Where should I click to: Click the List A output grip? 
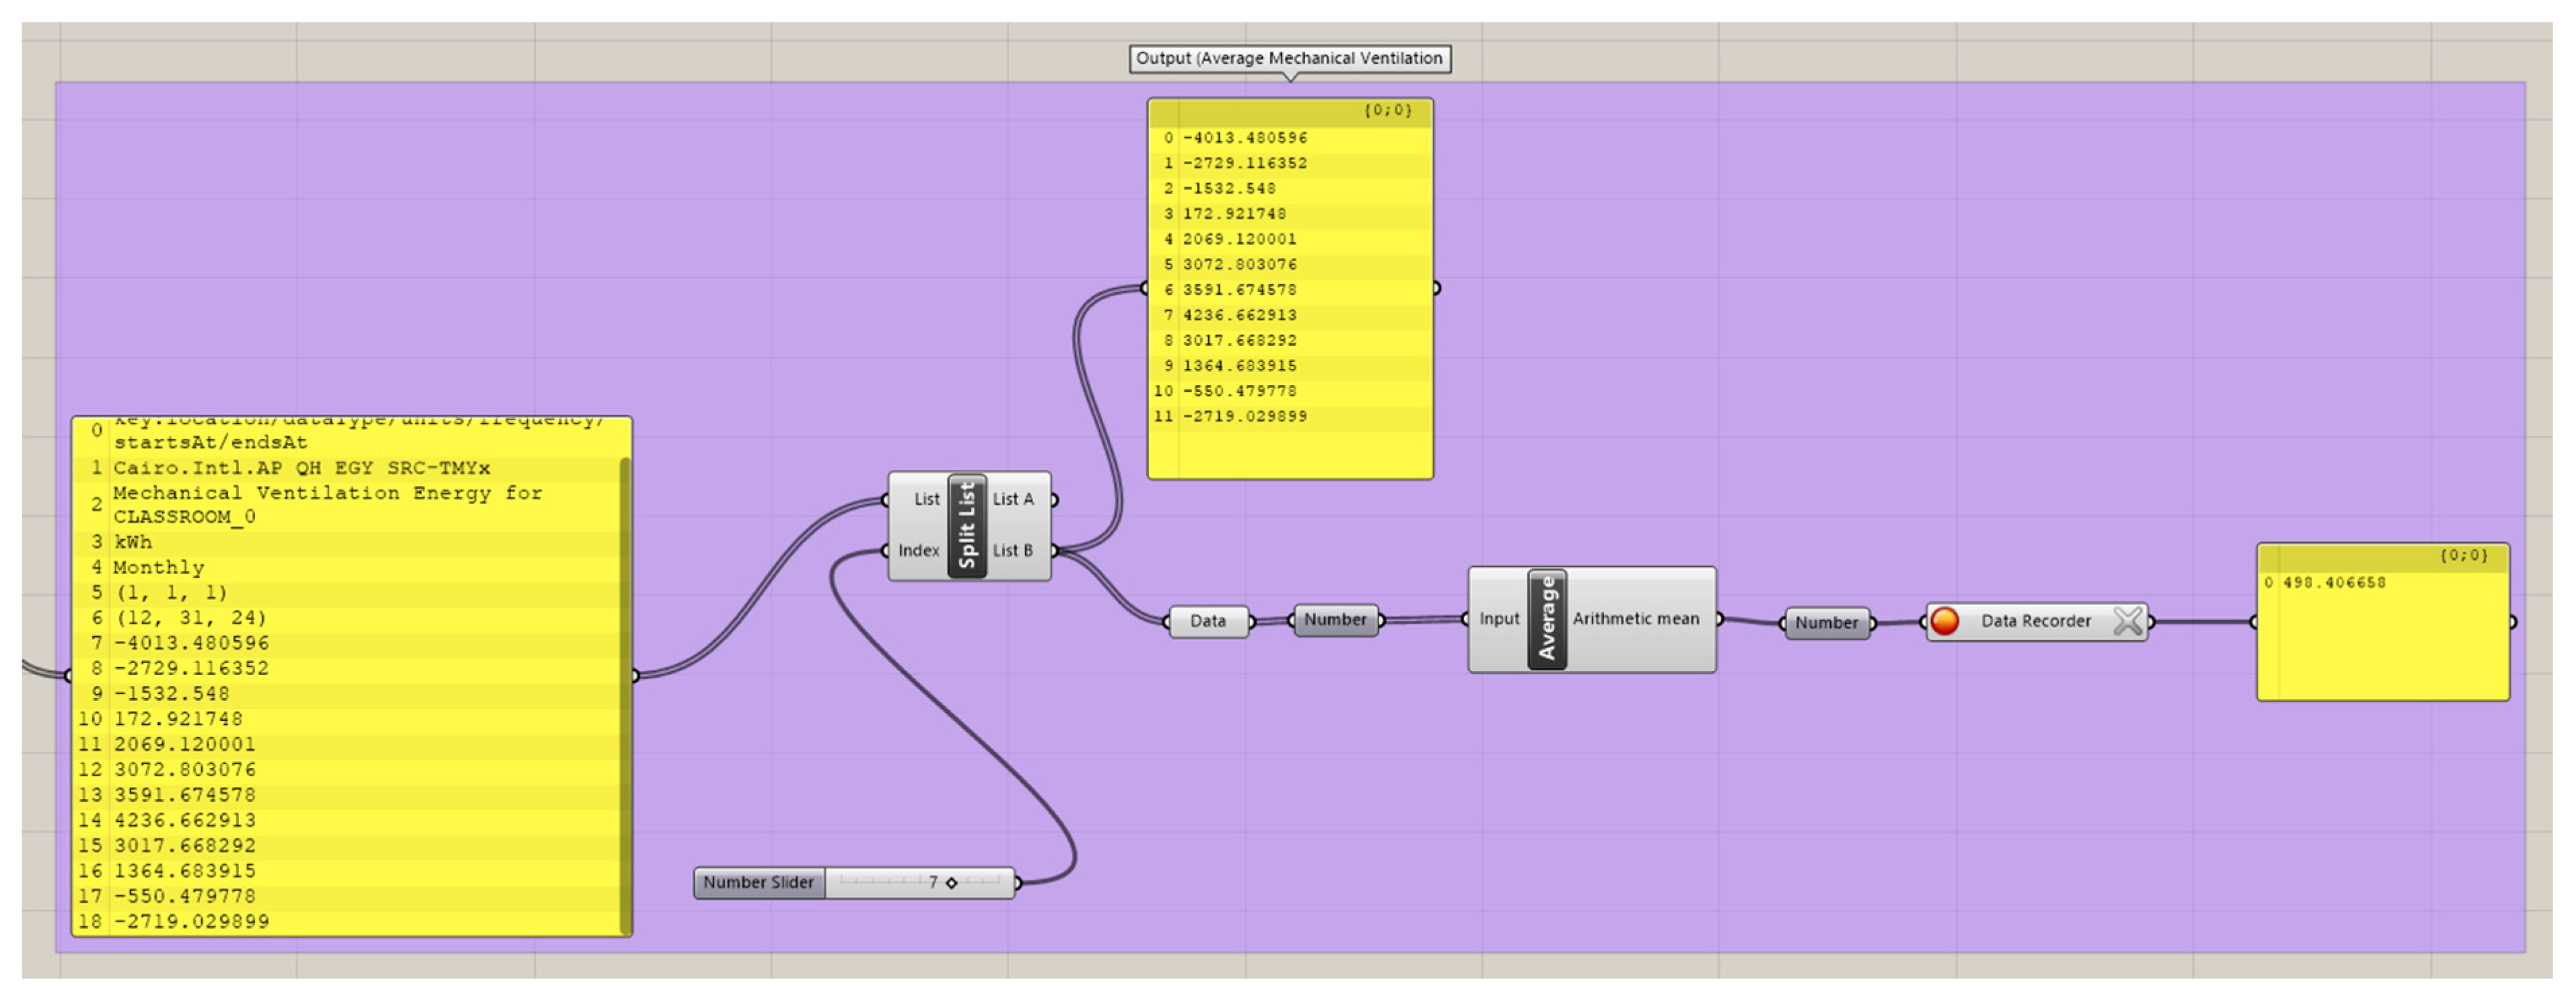tap(1054, 499)
